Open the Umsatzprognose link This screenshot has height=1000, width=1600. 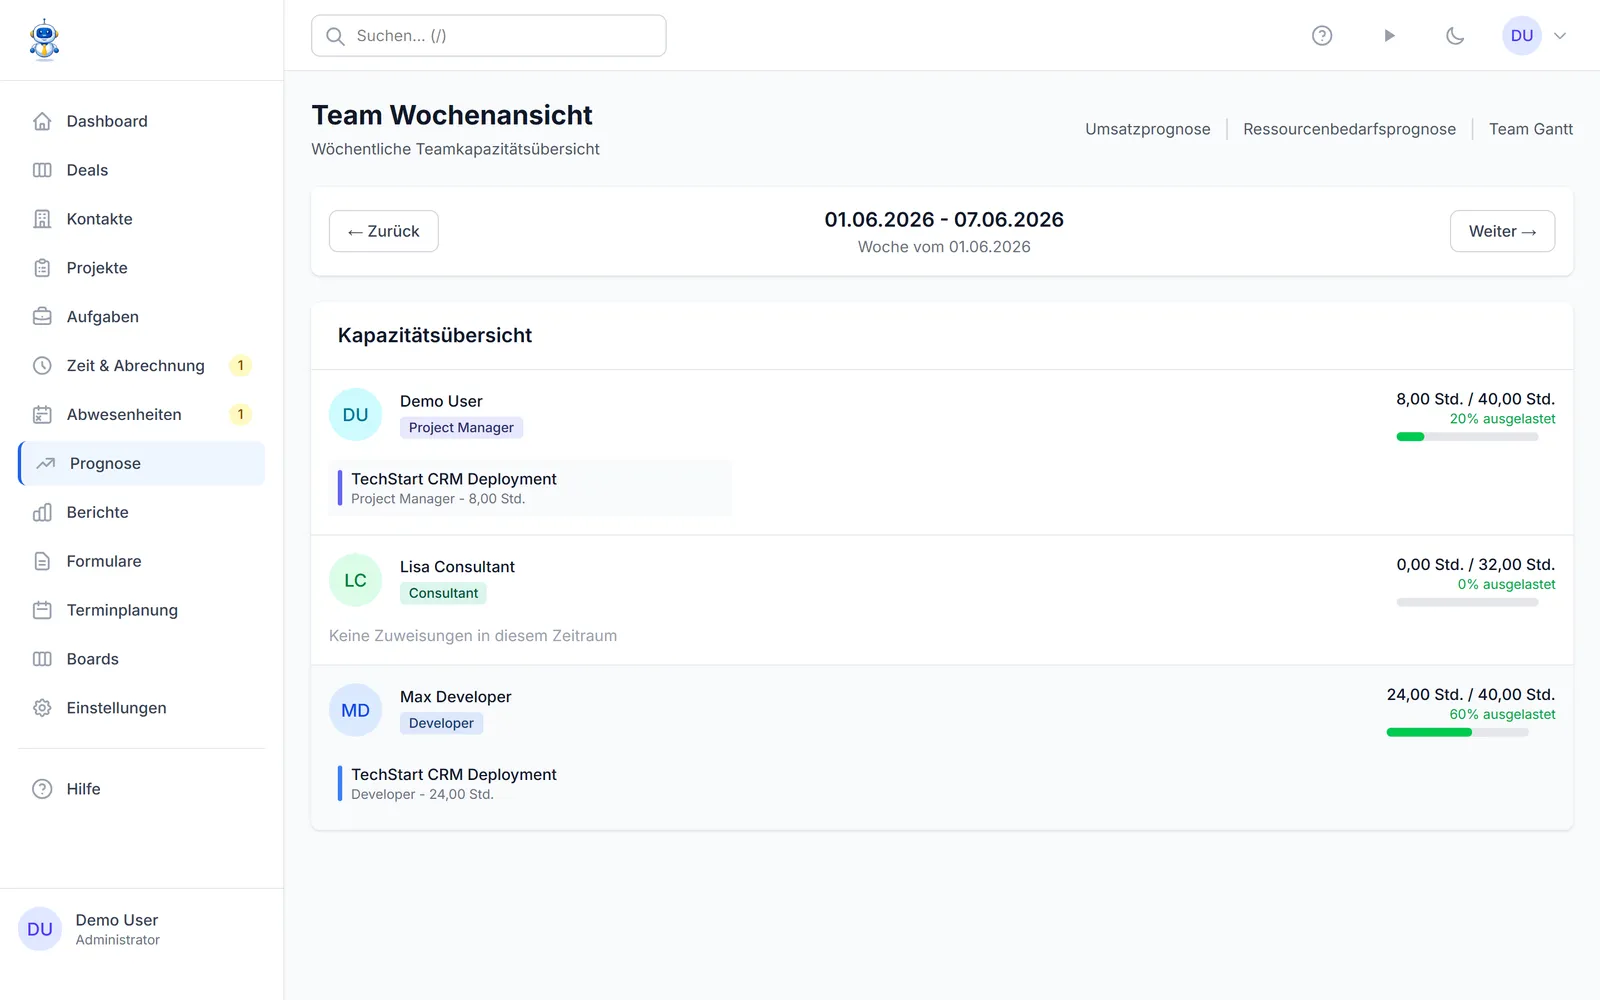tap(1148, 129)
